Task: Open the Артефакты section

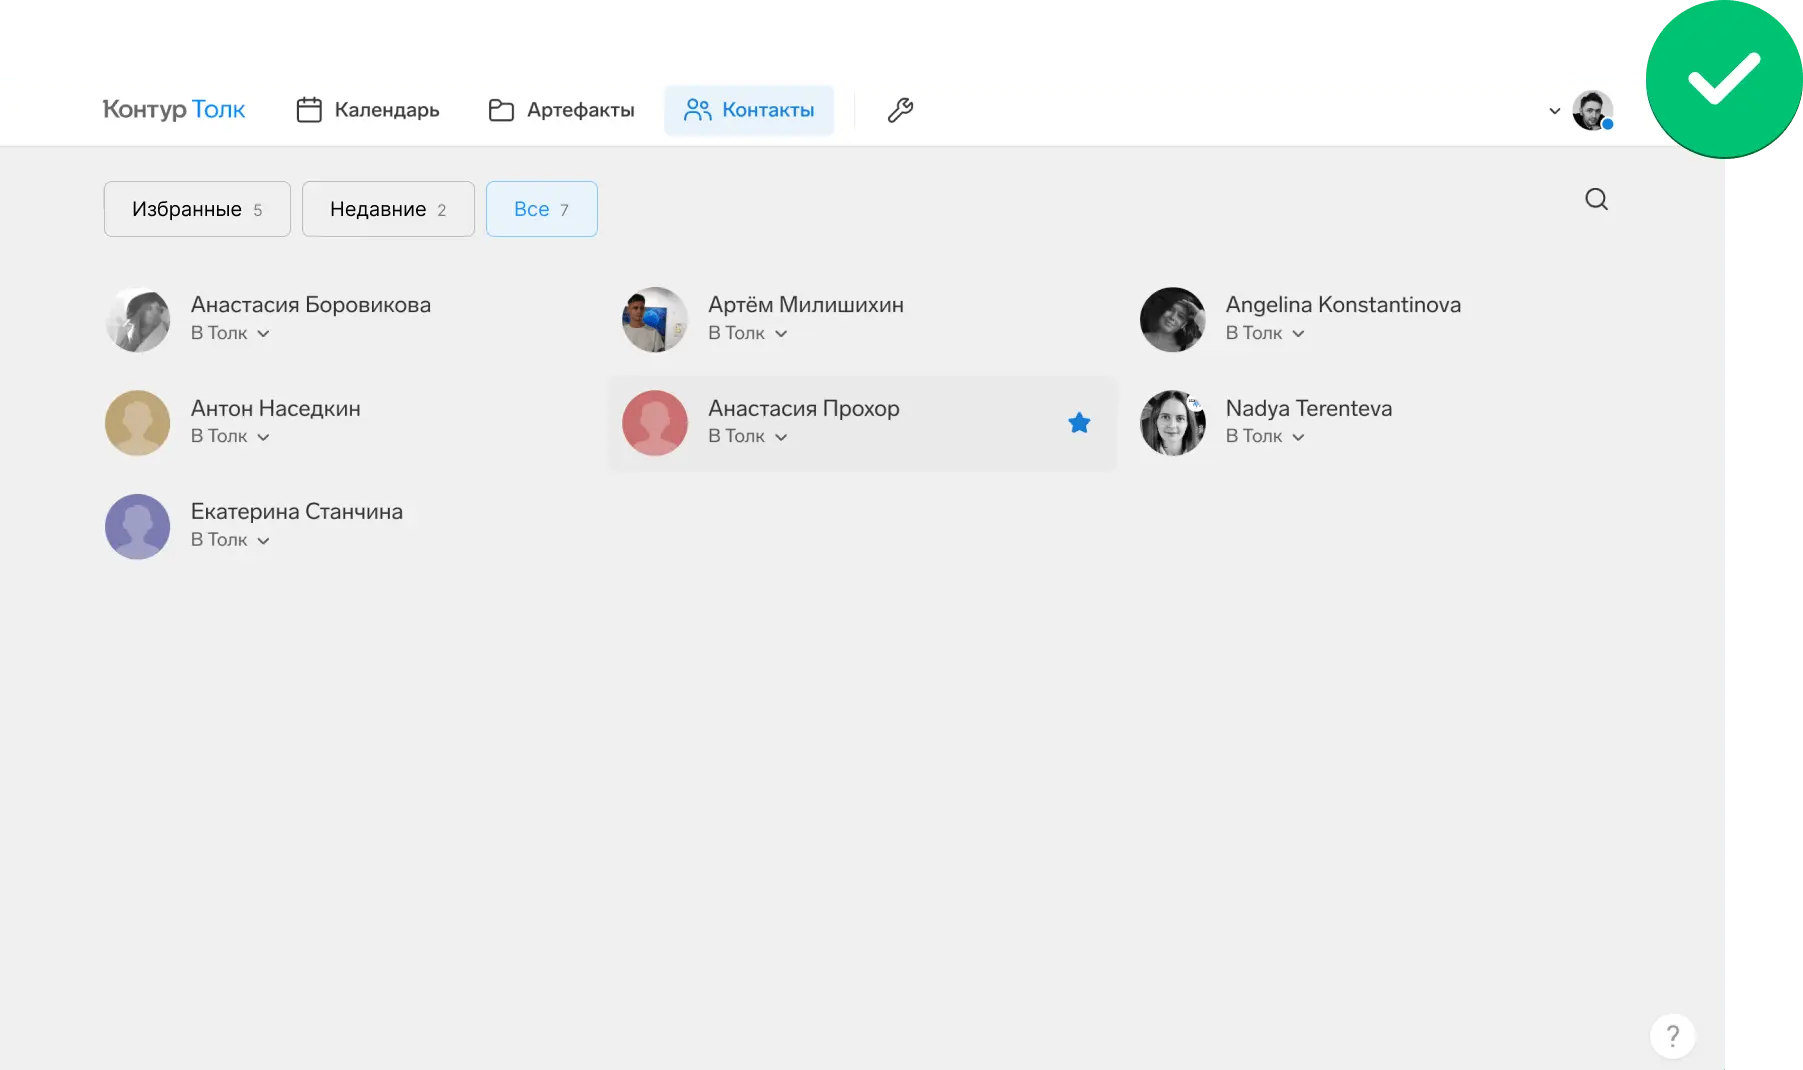Action: click(x=561, y=110)
